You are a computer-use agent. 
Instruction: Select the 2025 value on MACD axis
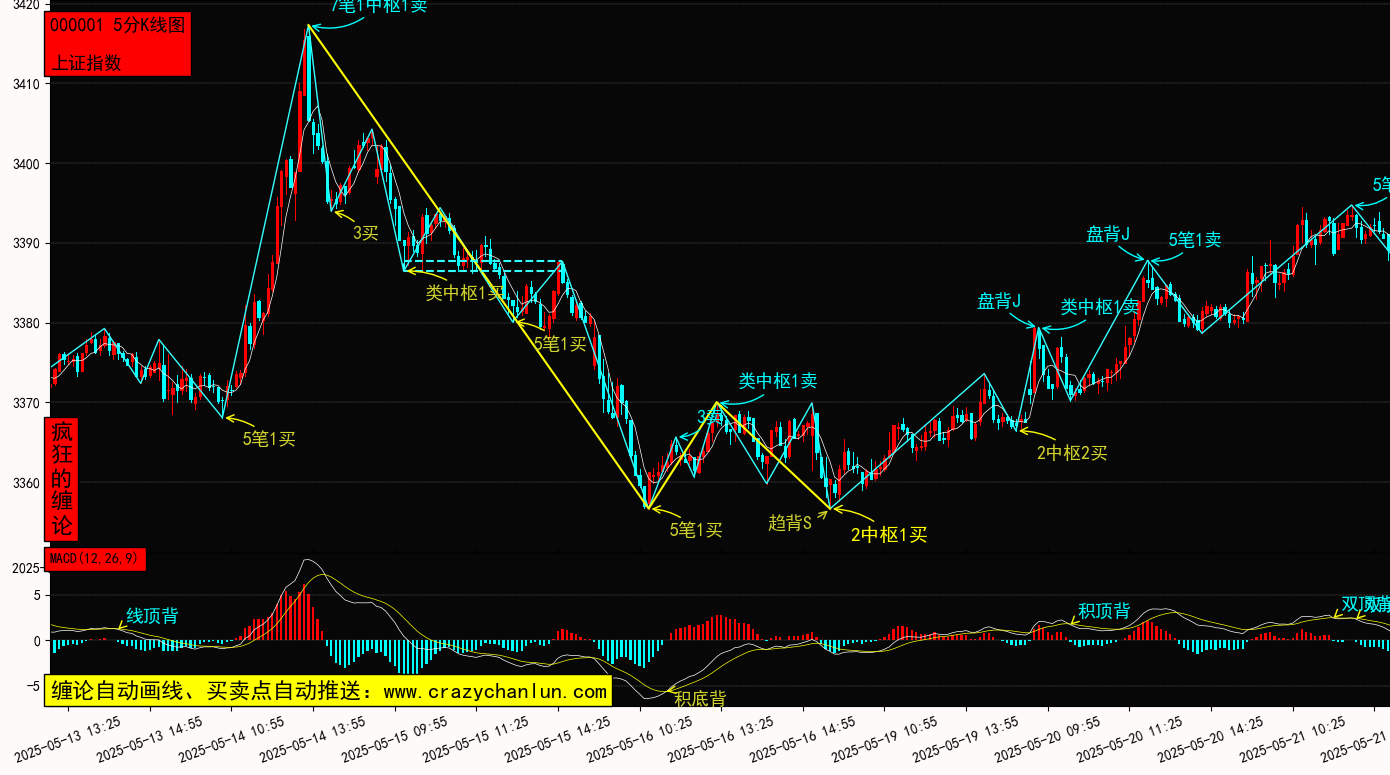tap(25, 568)
